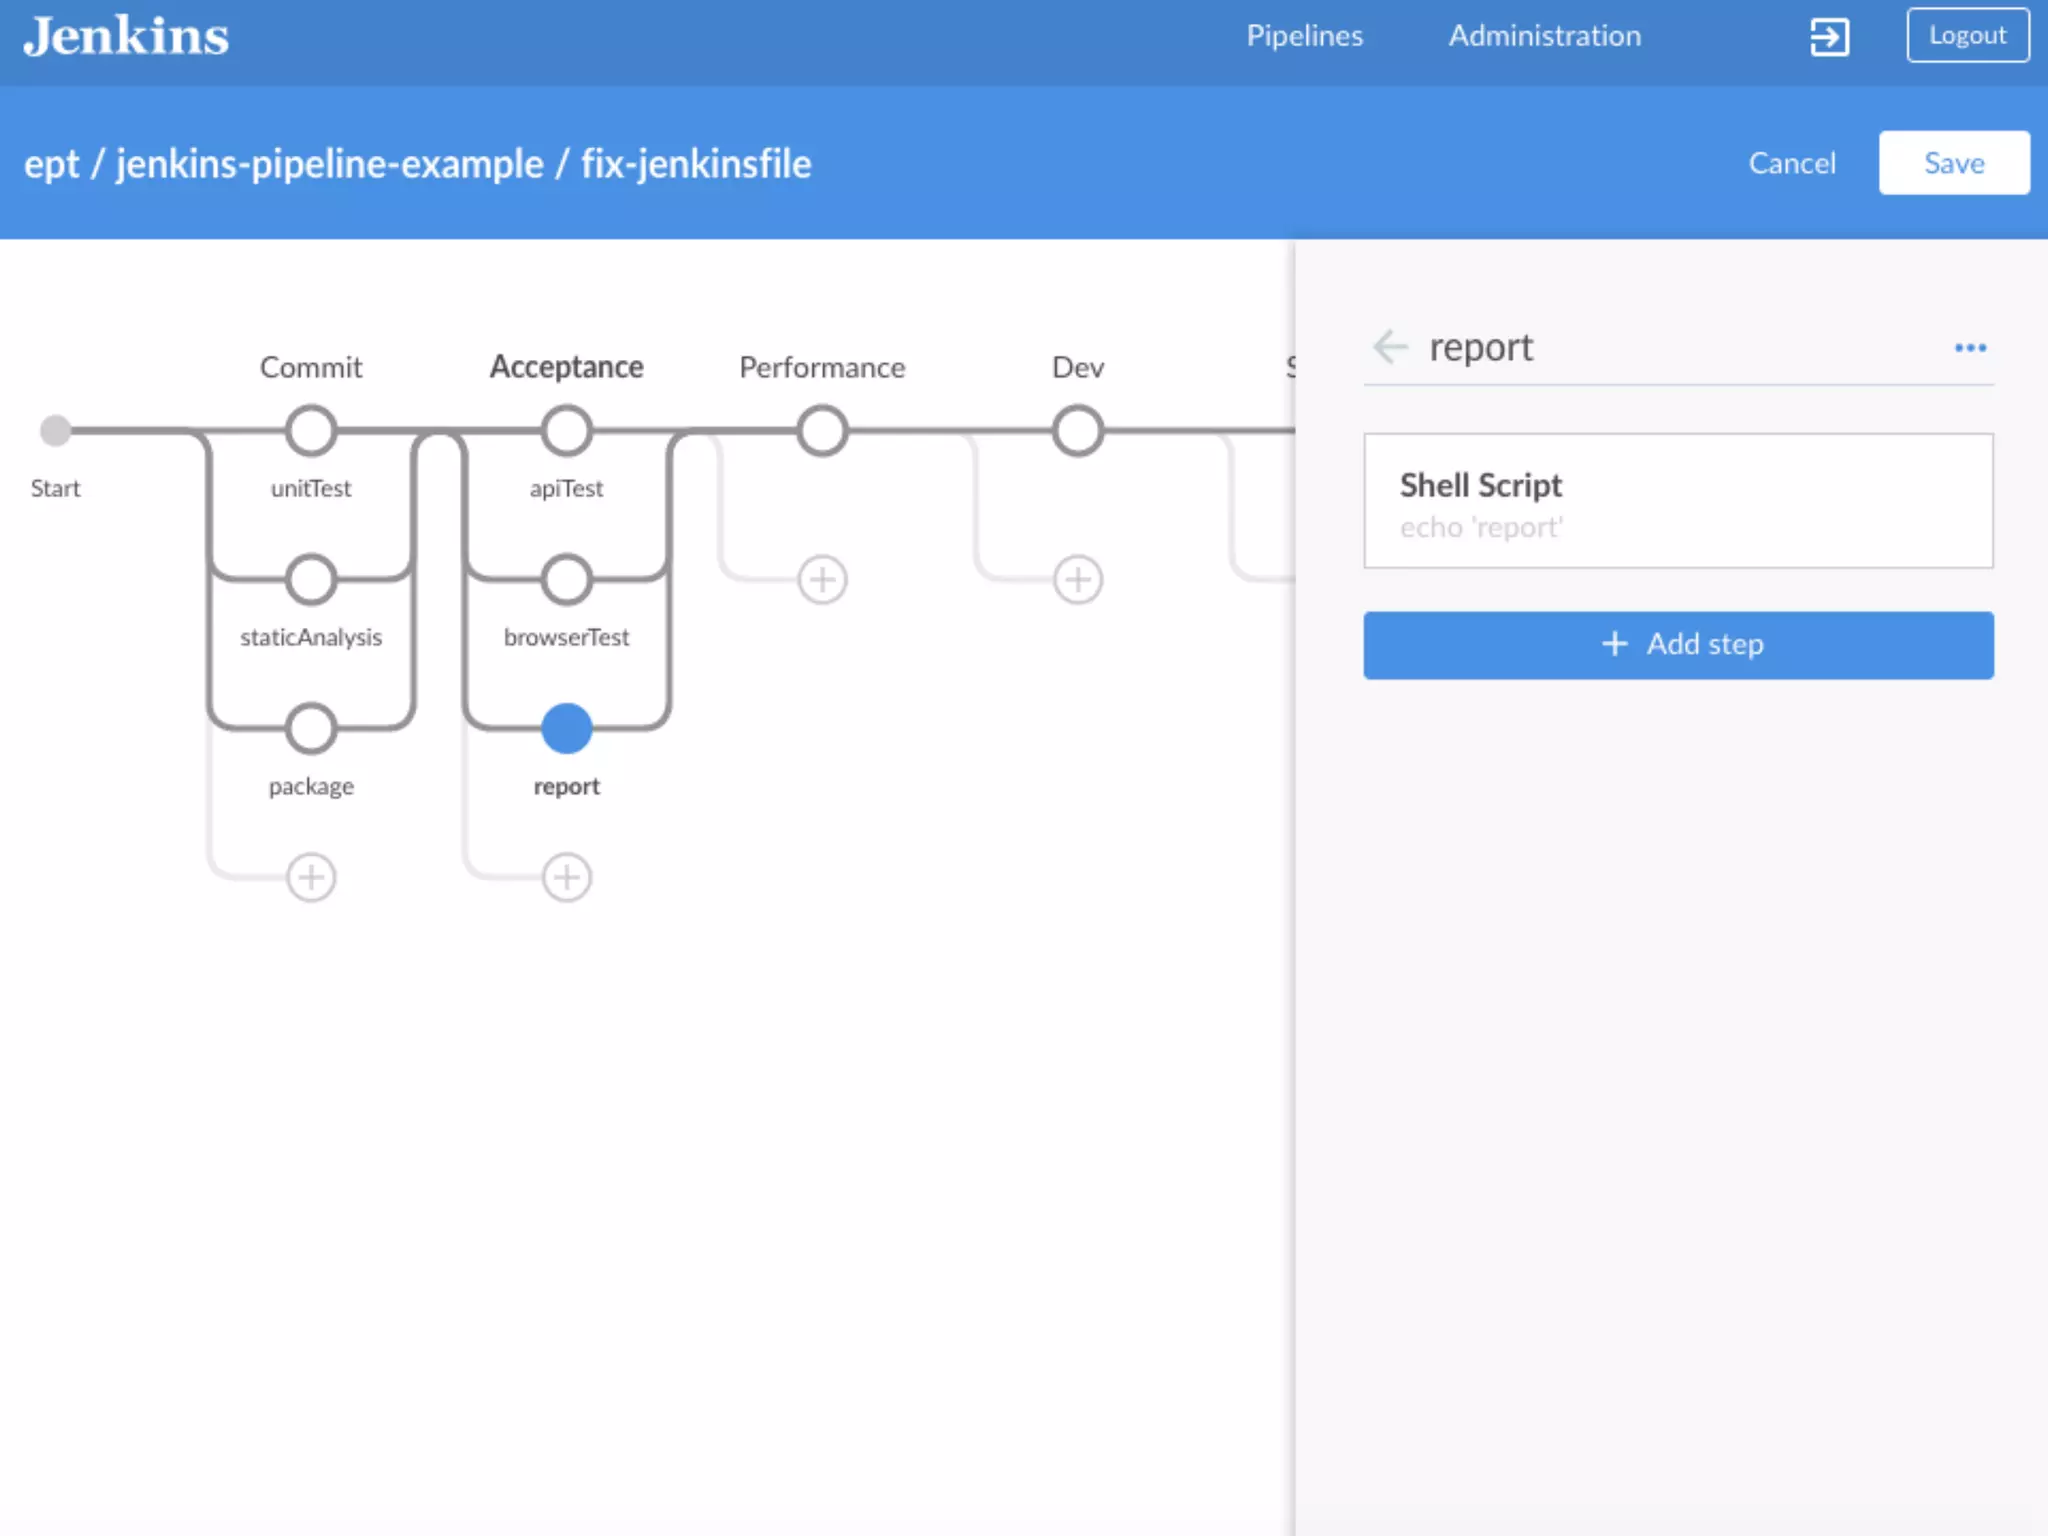Add a stage under Dev

point(1078,580)
